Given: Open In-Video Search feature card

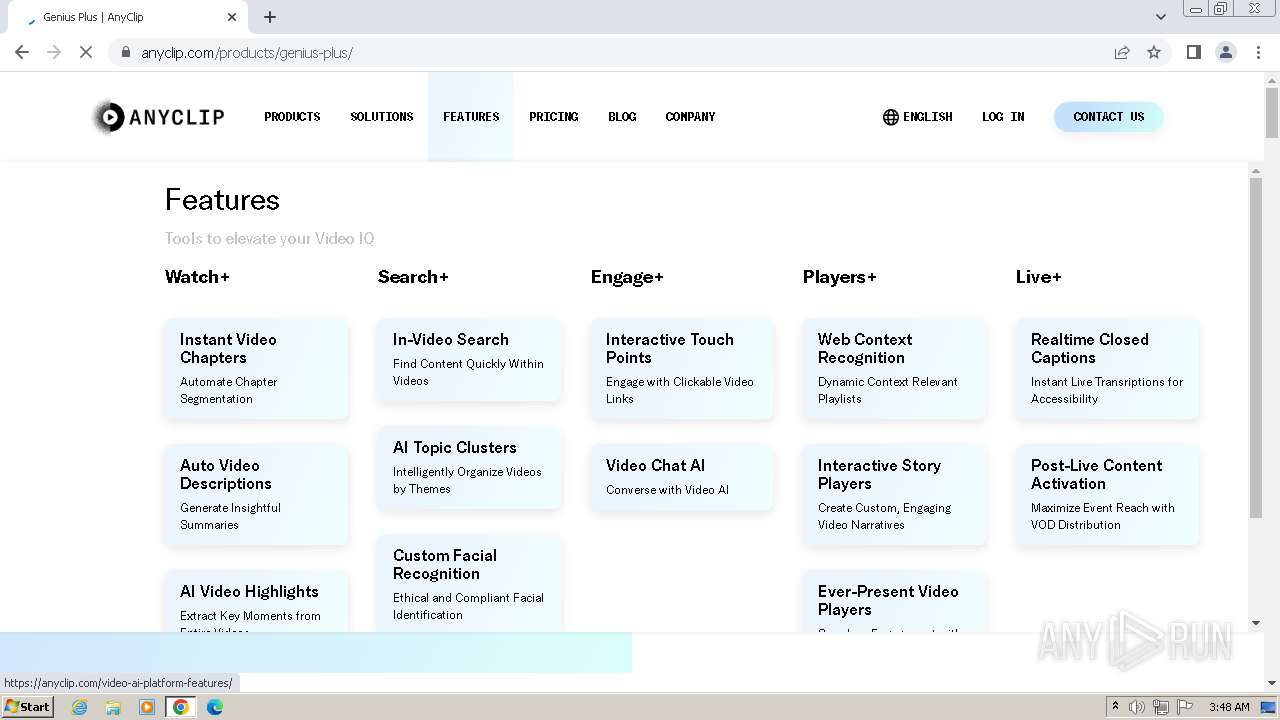Looking at the screenshot, I should (x=469, y=359).
